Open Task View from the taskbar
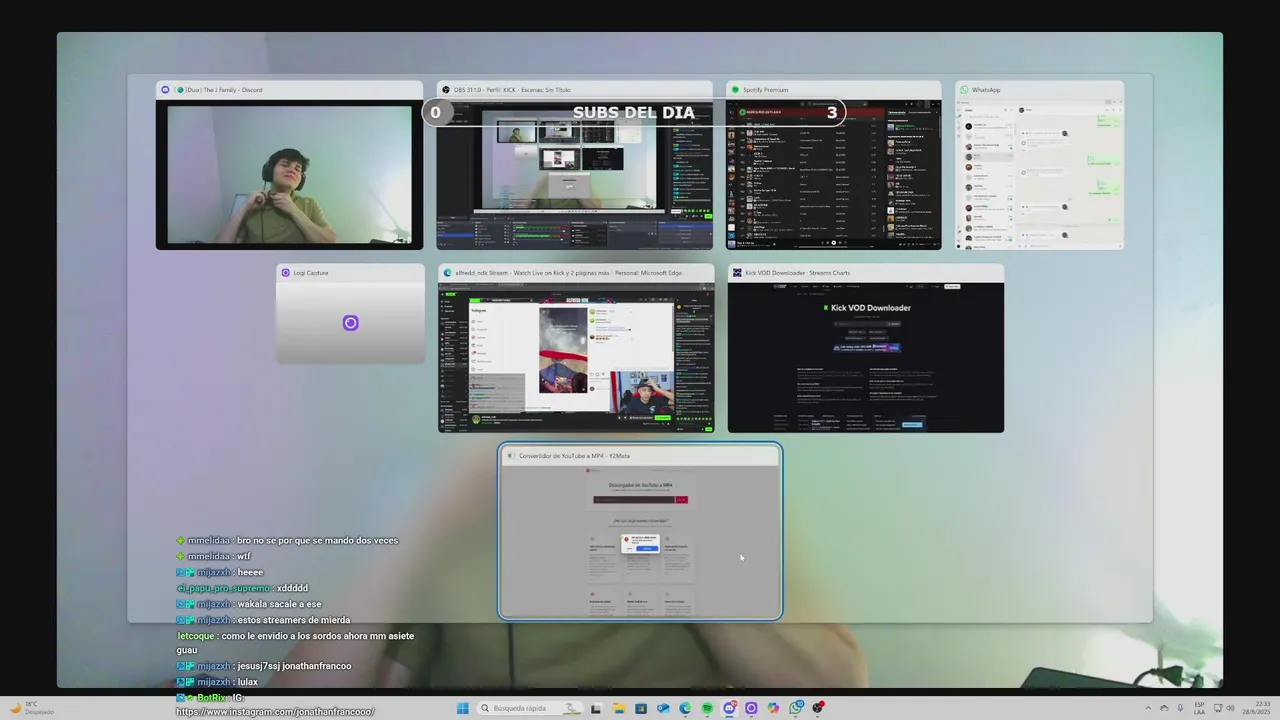 click(596, 708)
